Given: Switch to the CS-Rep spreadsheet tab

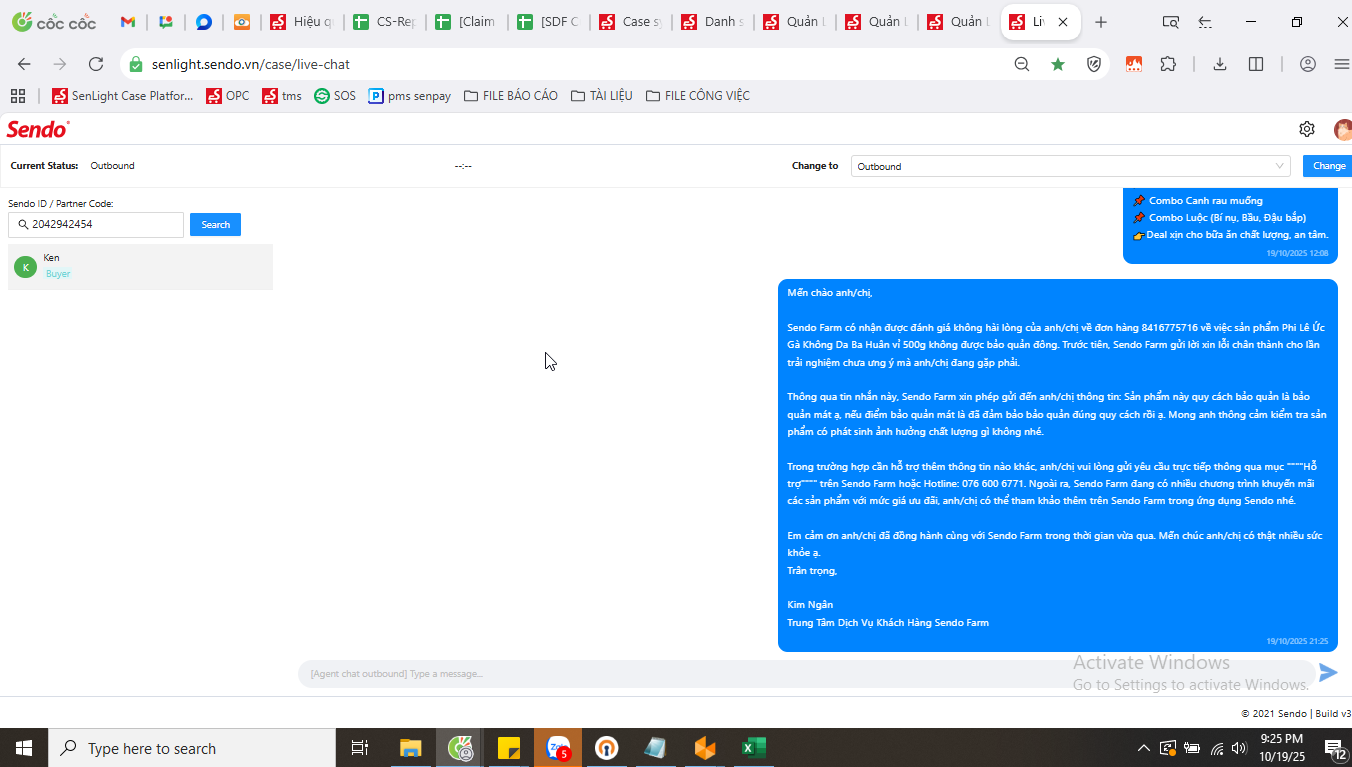Looking at the screenshot, I should point(386,22).
